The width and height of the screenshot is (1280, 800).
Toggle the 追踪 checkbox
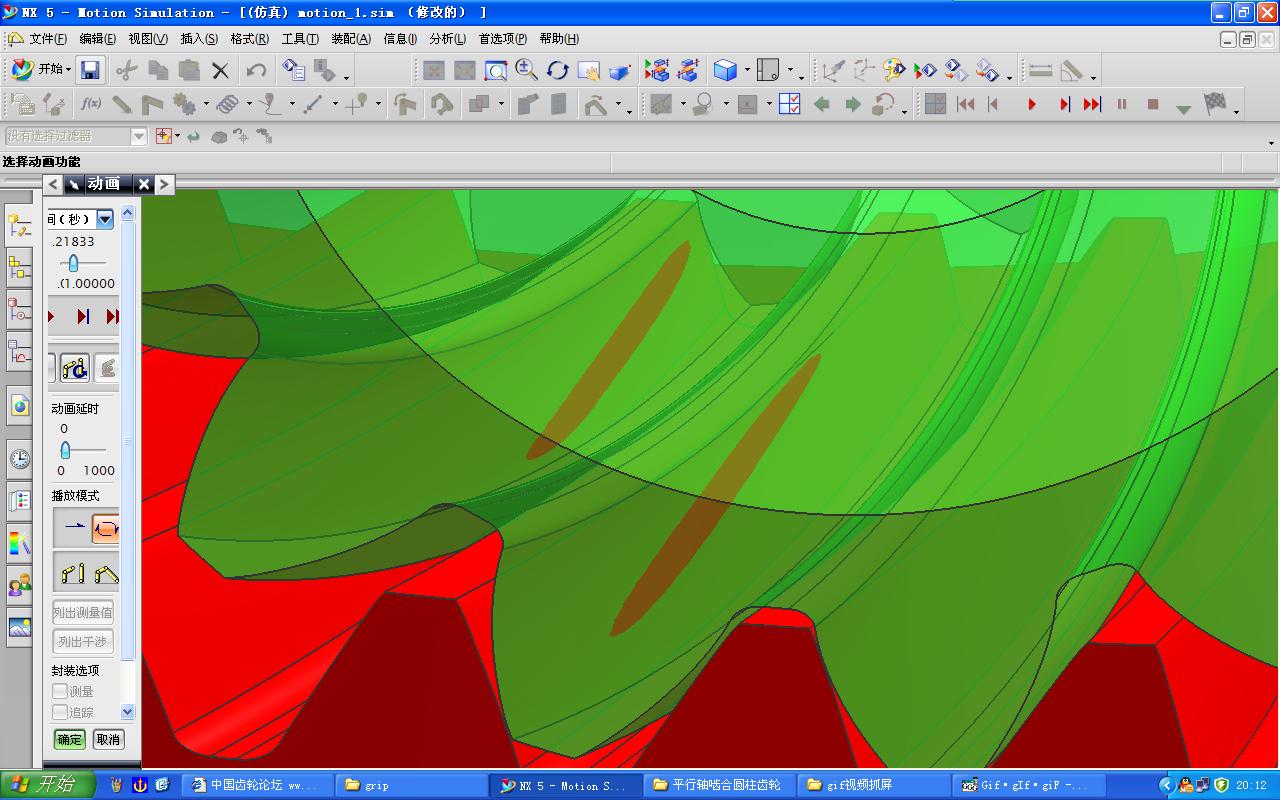(60, 712)
